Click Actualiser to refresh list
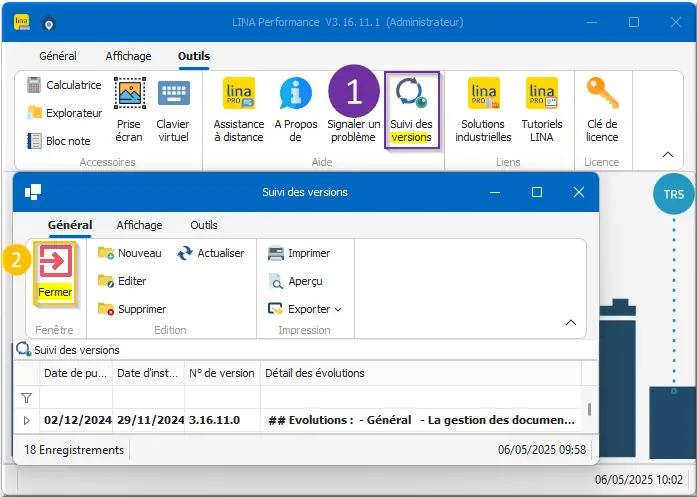The width and height of the screenshot is (697, 497). (210, 253)
